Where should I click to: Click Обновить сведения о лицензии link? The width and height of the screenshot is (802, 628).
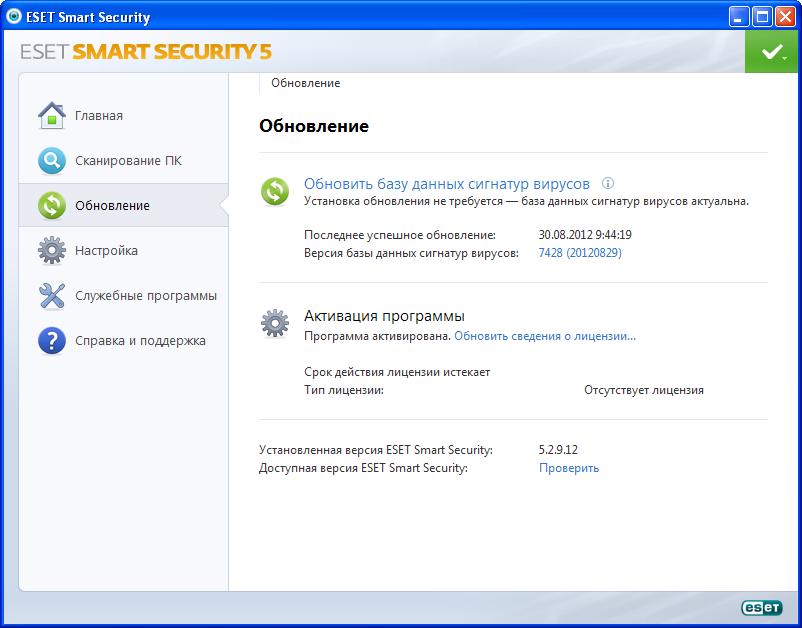545,336
